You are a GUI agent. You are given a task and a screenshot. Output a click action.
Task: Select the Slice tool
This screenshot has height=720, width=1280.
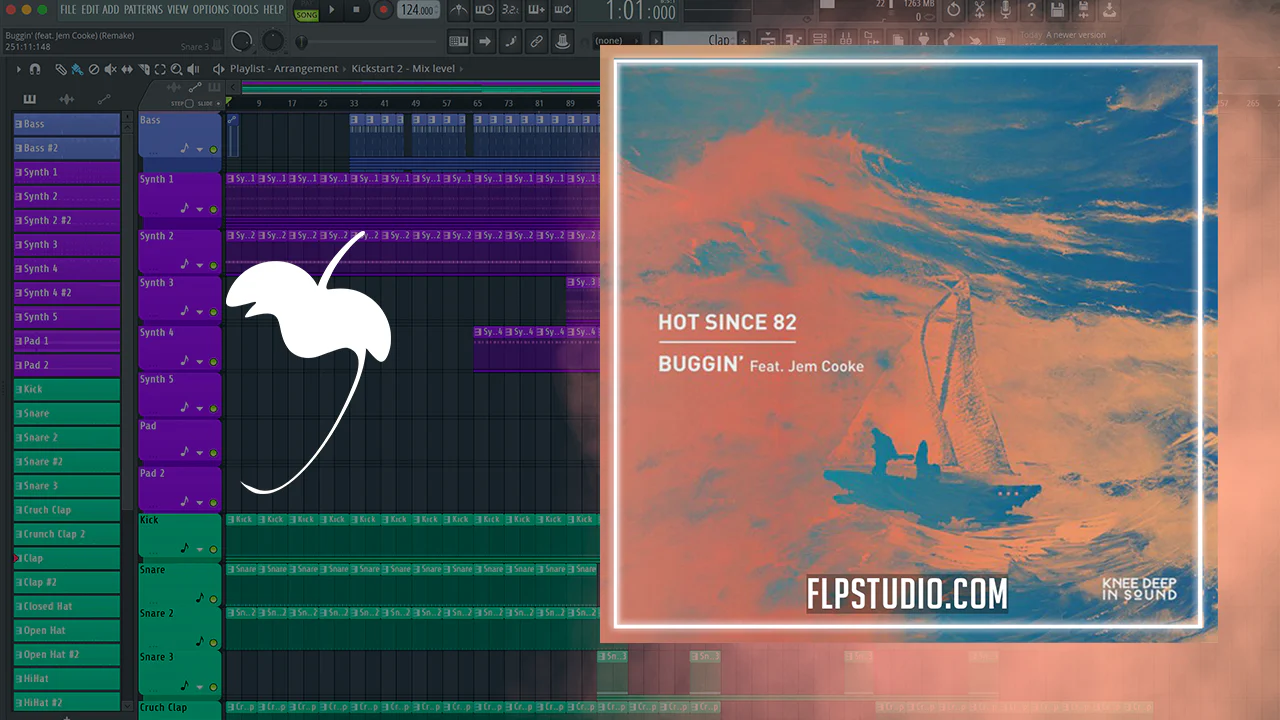click(144, 69)
